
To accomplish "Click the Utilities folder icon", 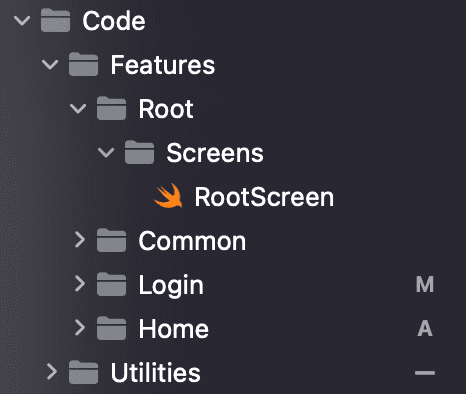I will point(83,372).
